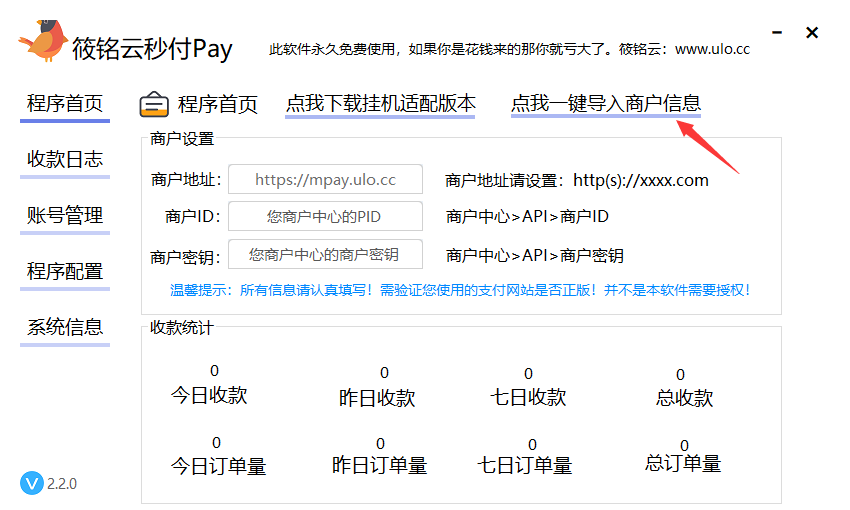Viewport: 850px width, 510px height.
Task: Click the 2.2.0 version number
Action: (62, 483)
